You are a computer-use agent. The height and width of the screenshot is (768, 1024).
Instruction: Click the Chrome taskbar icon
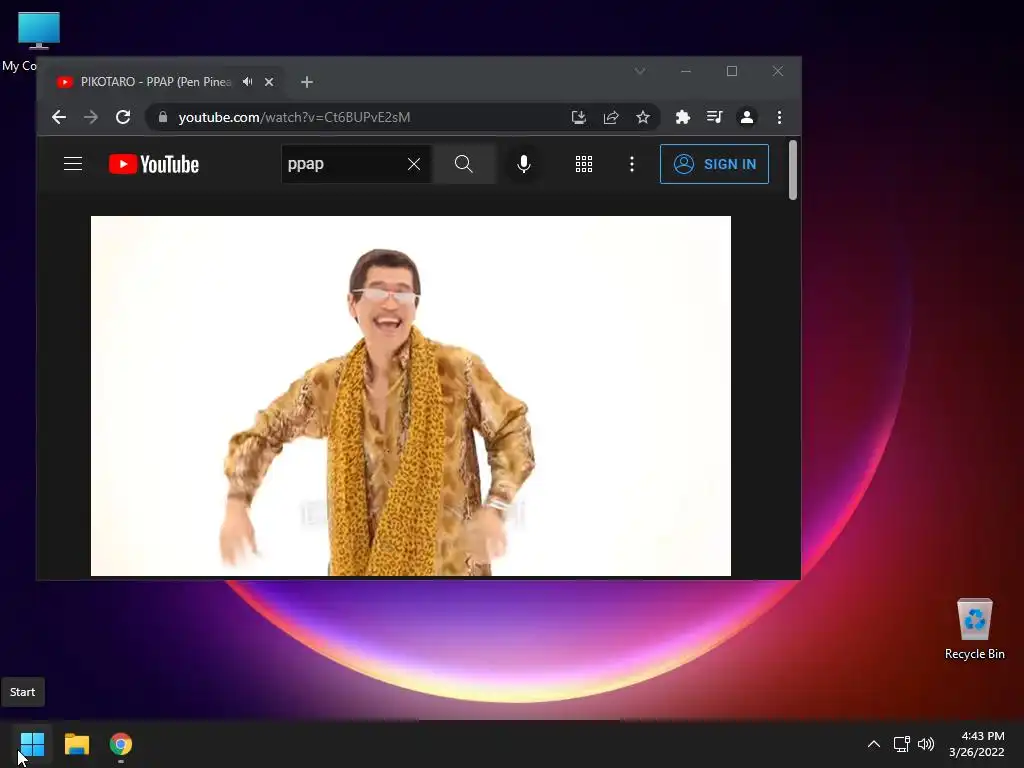(121, 744)
